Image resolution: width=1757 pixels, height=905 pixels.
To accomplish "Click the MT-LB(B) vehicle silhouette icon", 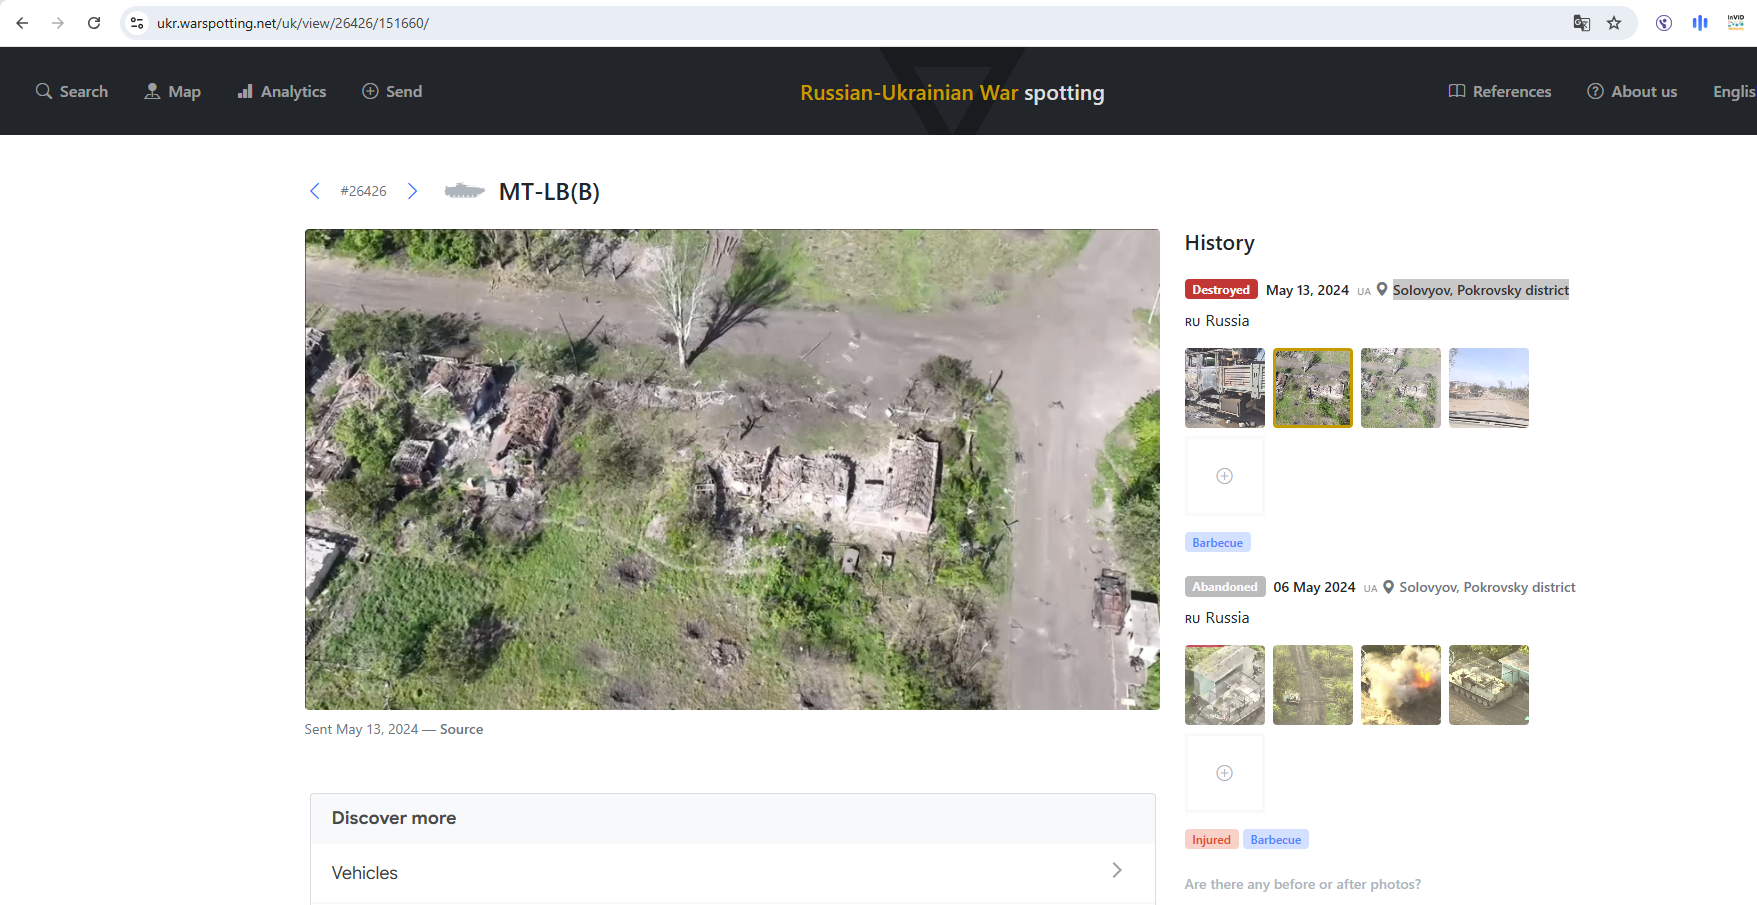I will click(x=465, y=191).
